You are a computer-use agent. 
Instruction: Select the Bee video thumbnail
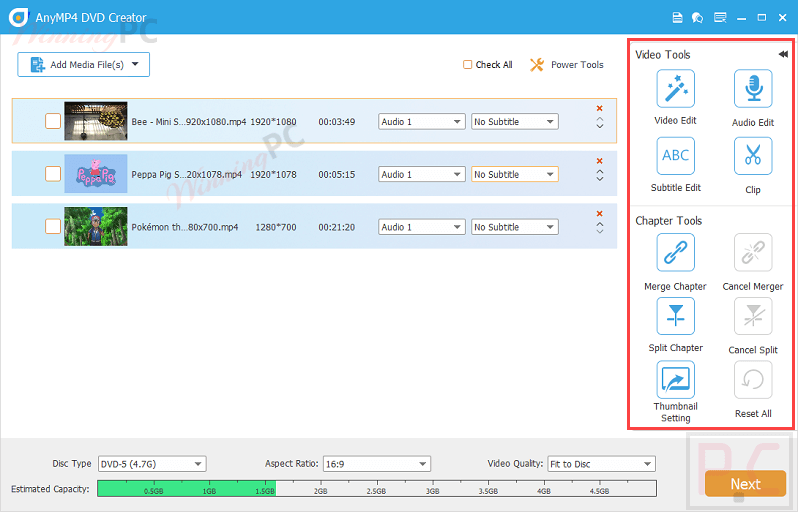96,121
